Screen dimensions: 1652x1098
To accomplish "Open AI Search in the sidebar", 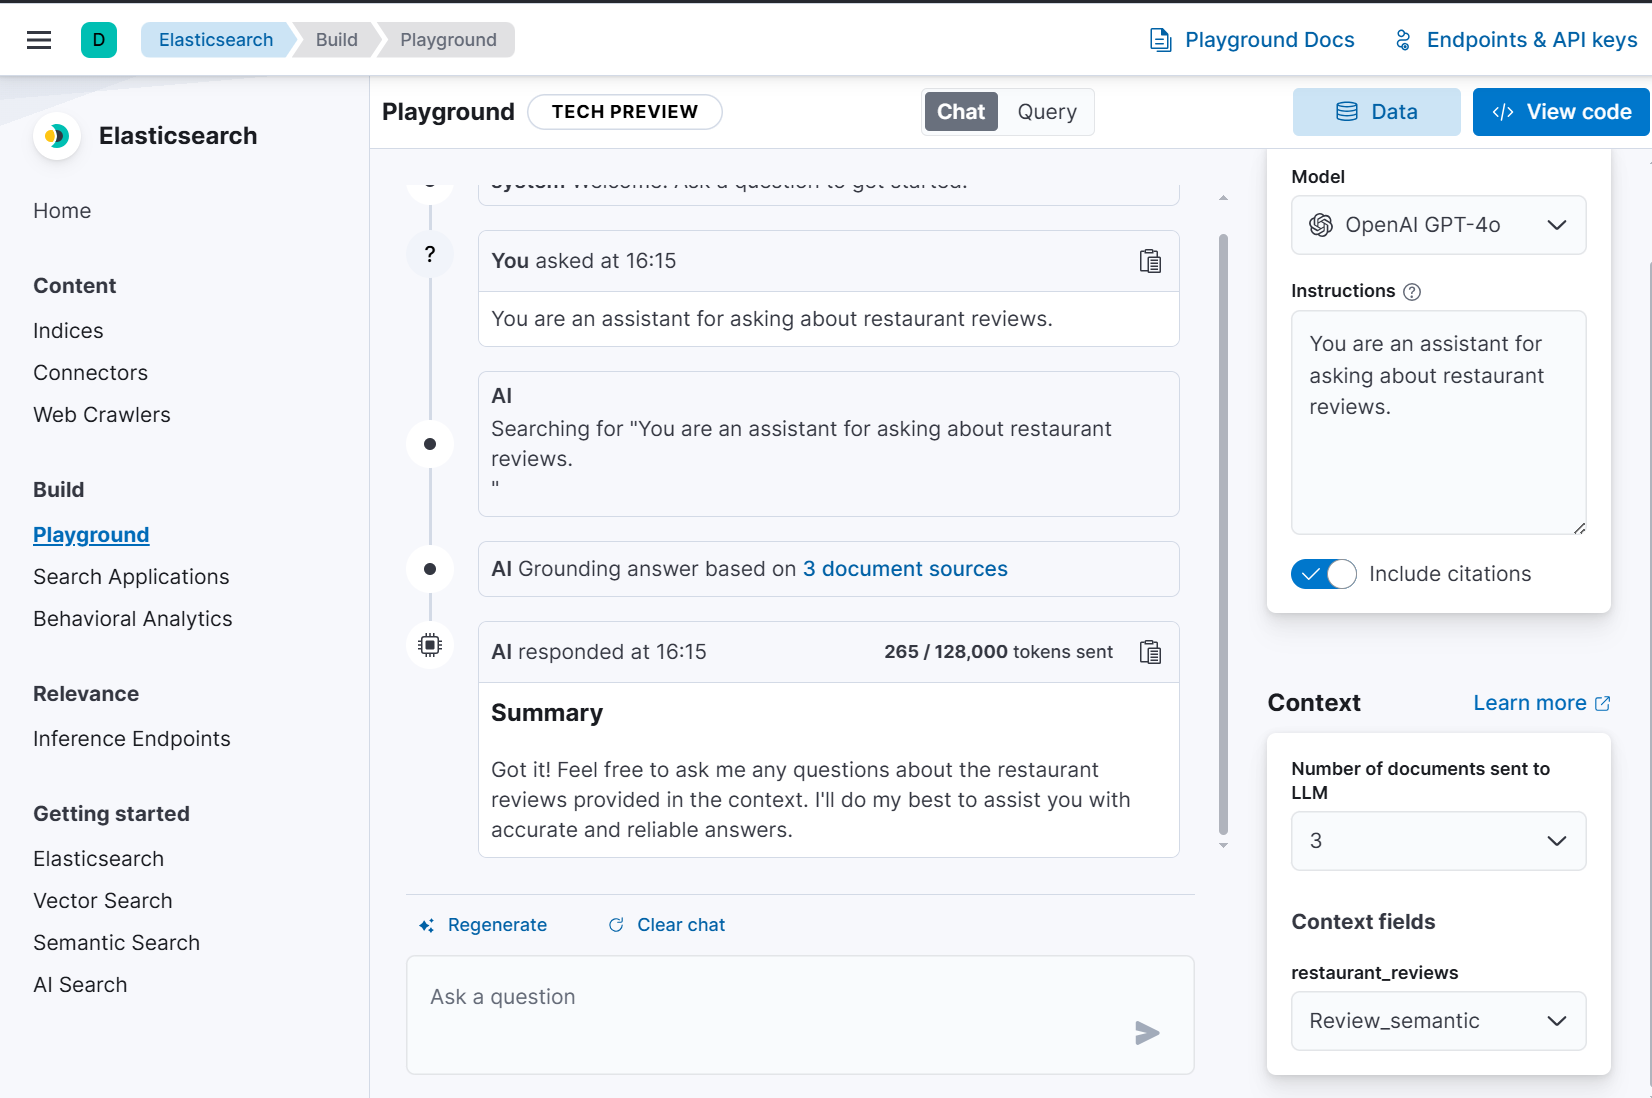I will (x=80, y=985).
